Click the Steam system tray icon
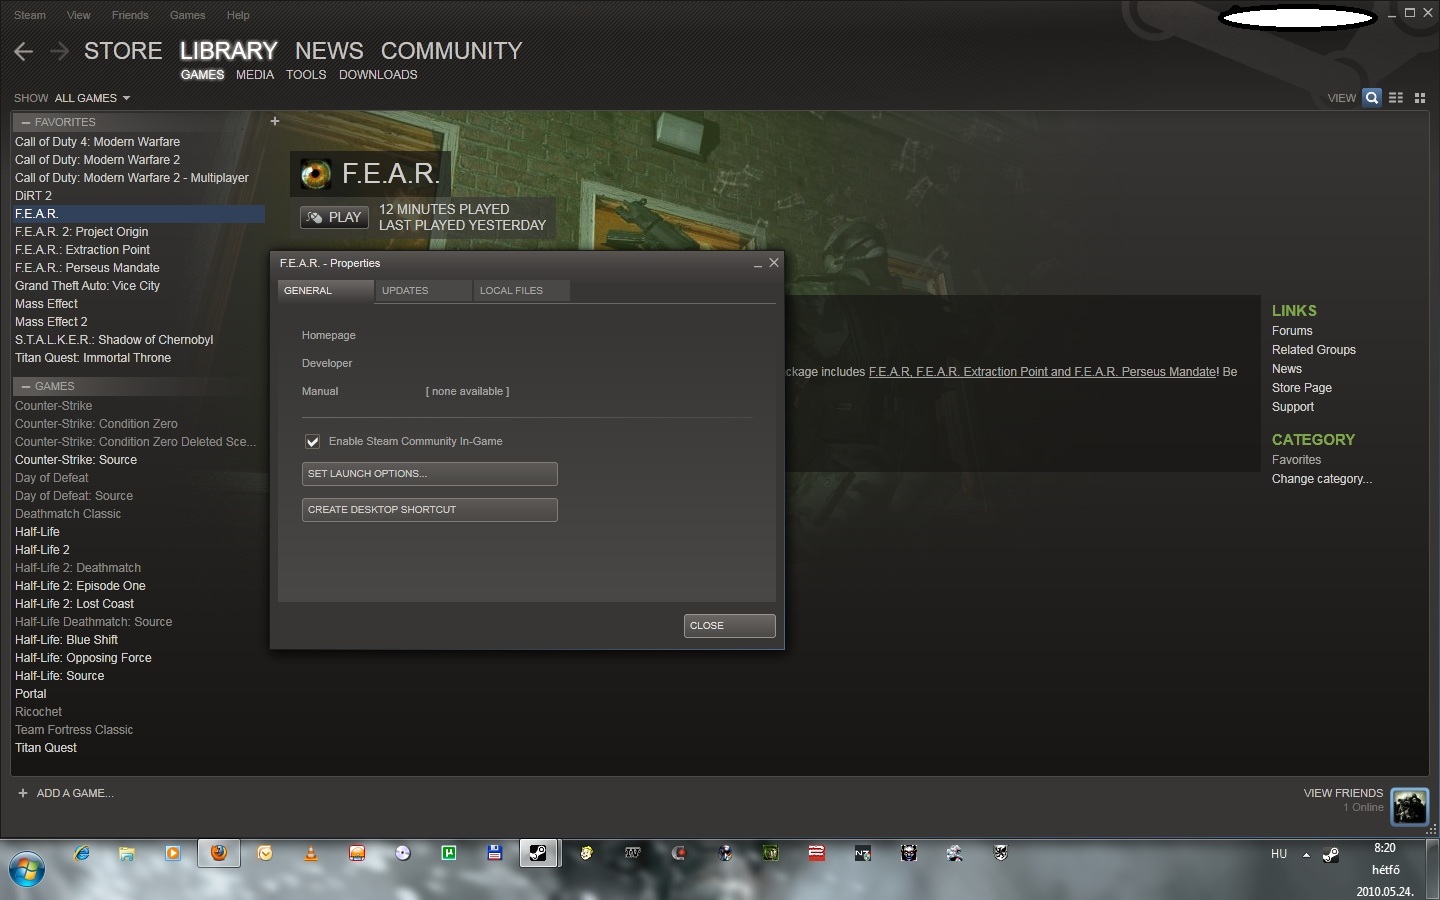The image size is (1440, 900). (x=1331, y=854)
